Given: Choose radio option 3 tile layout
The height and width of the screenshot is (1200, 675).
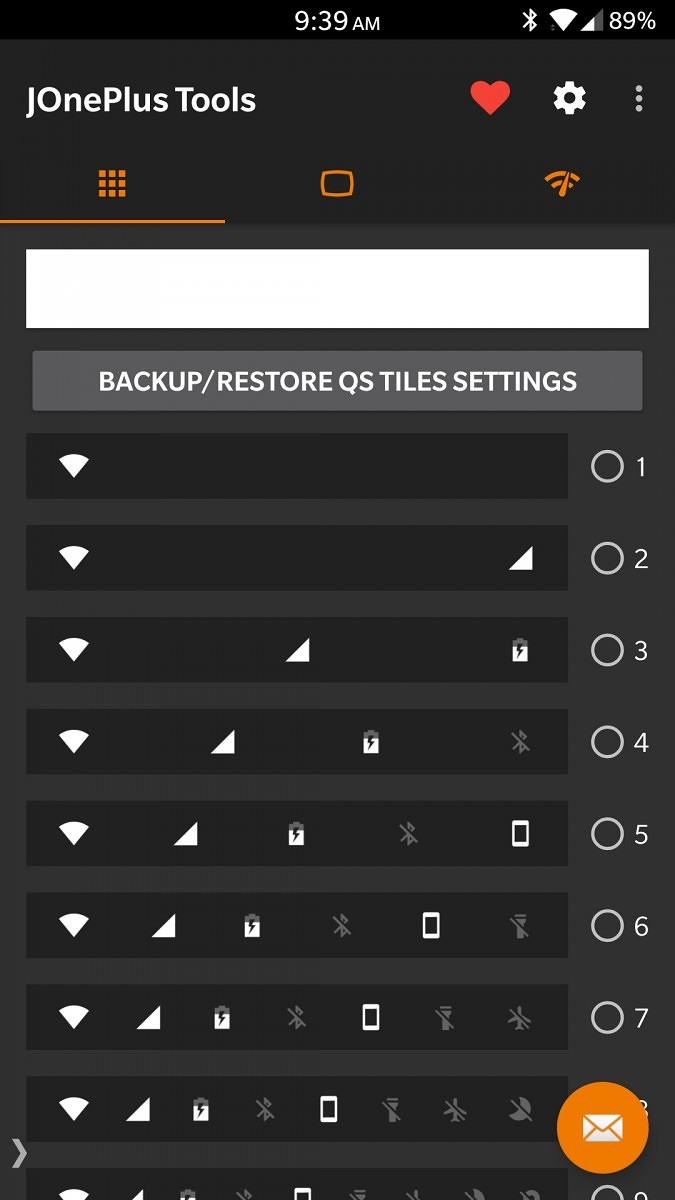Looking at the screenshot, I should 607,651.
